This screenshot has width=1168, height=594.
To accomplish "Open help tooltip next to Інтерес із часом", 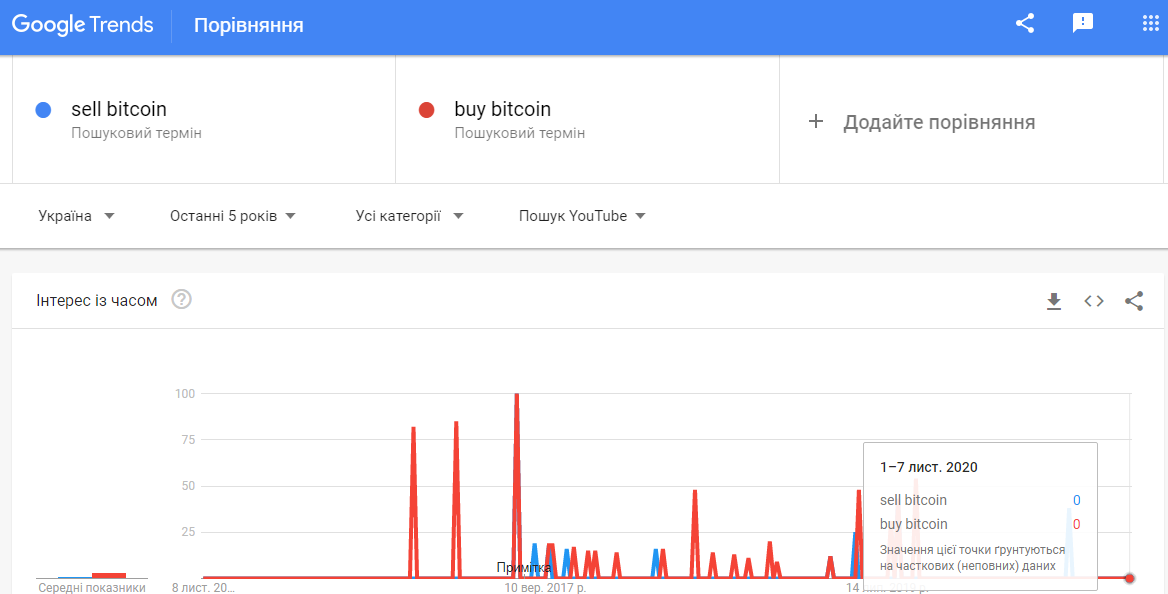I will point(181,300).
